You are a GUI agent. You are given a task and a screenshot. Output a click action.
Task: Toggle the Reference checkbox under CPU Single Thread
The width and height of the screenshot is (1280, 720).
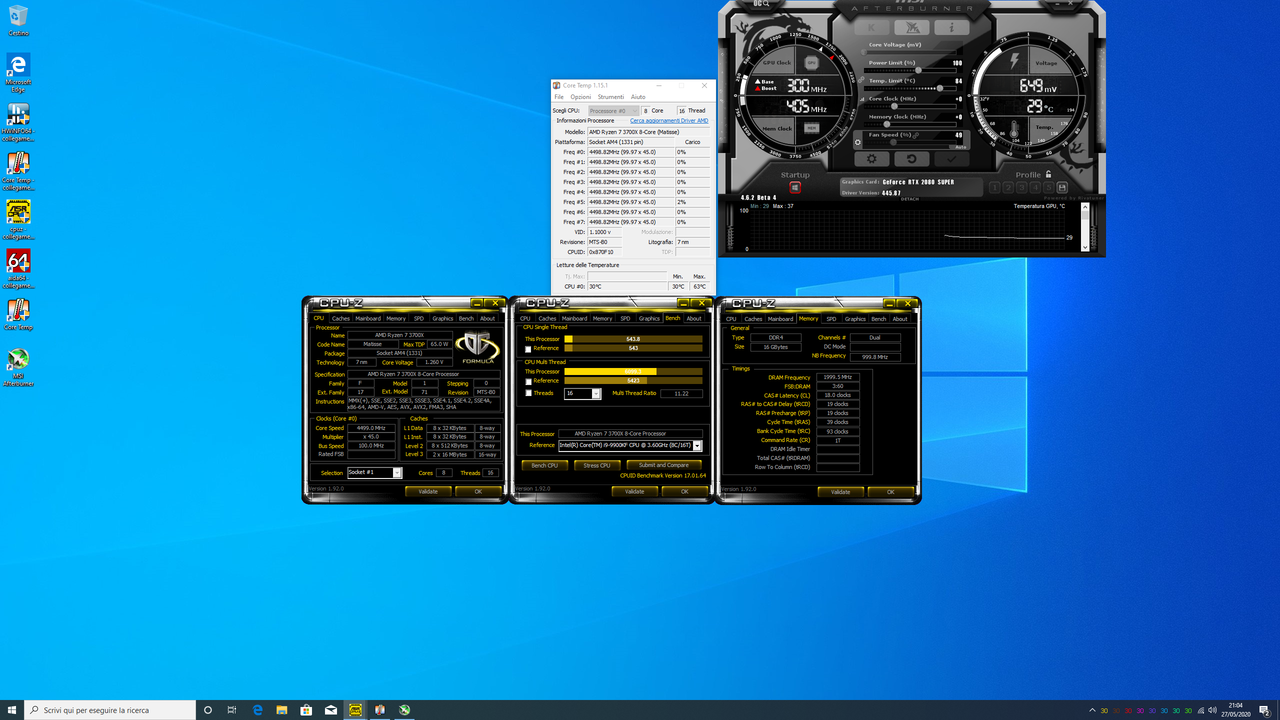tap(528, 348)
